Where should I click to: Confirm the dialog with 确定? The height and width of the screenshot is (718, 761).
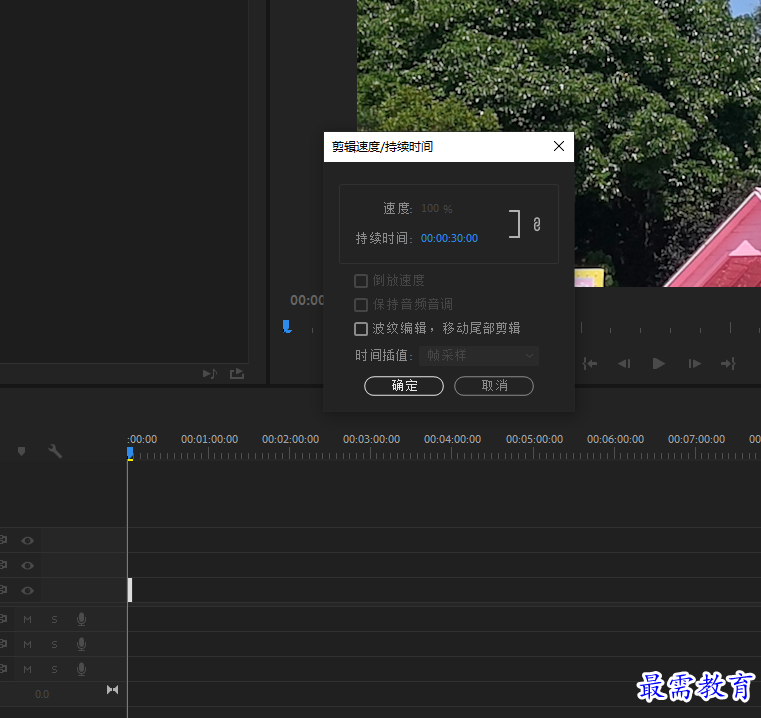click(404, 386)
